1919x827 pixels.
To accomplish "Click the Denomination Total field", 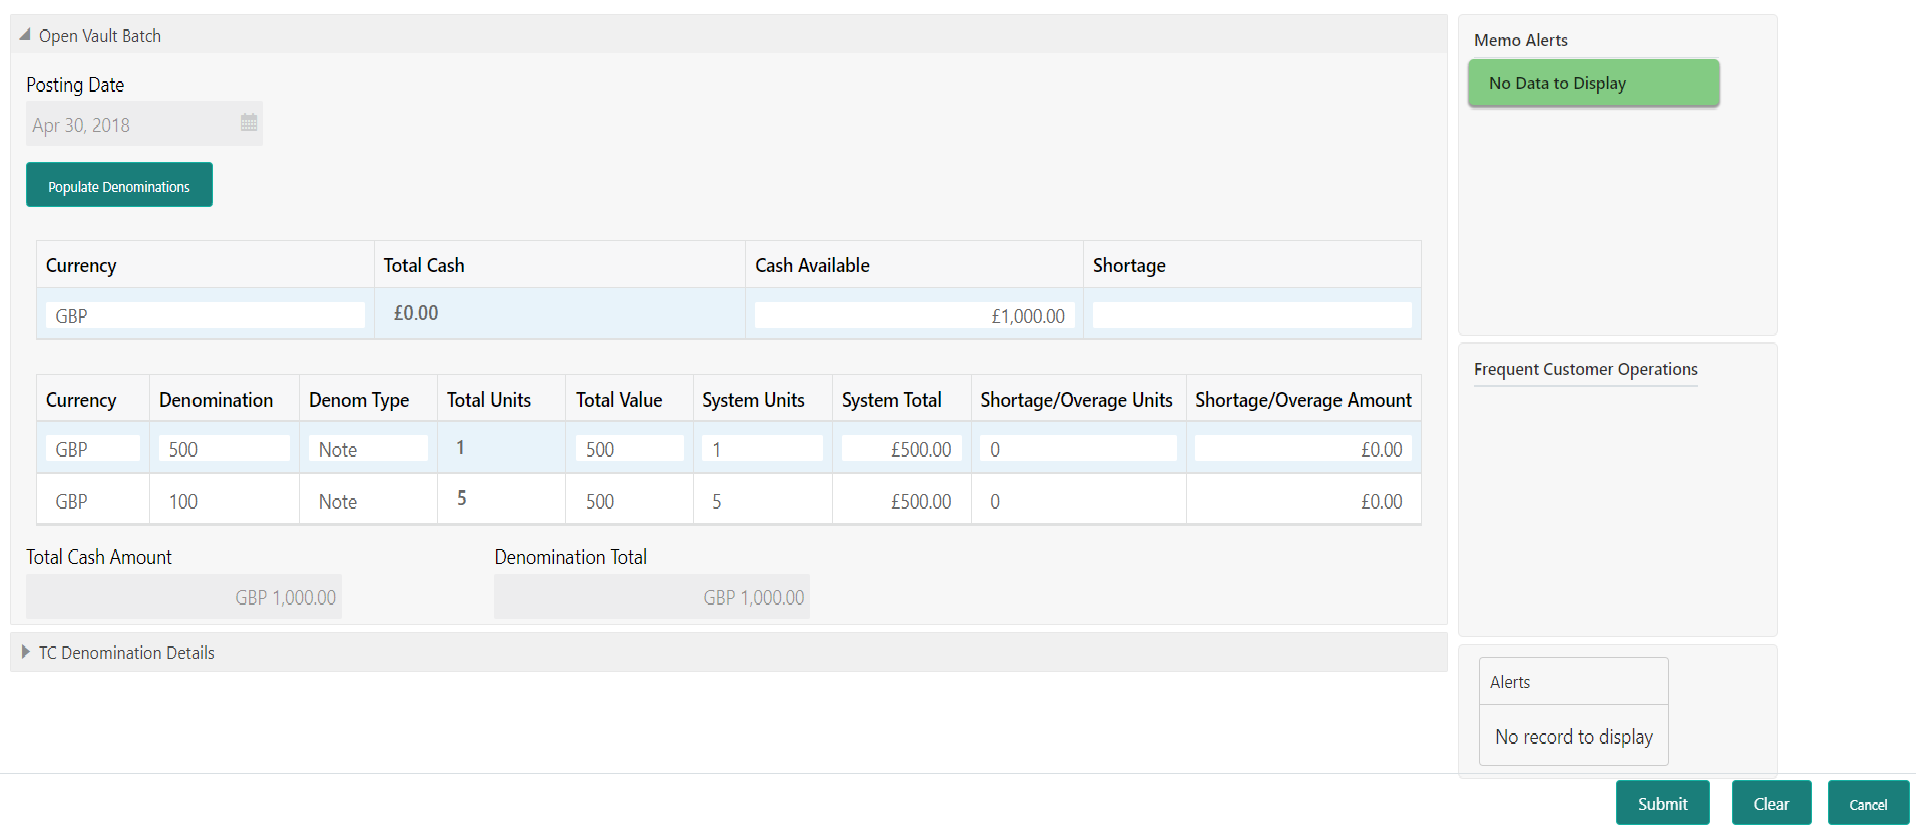I will [x=652, y=596].
